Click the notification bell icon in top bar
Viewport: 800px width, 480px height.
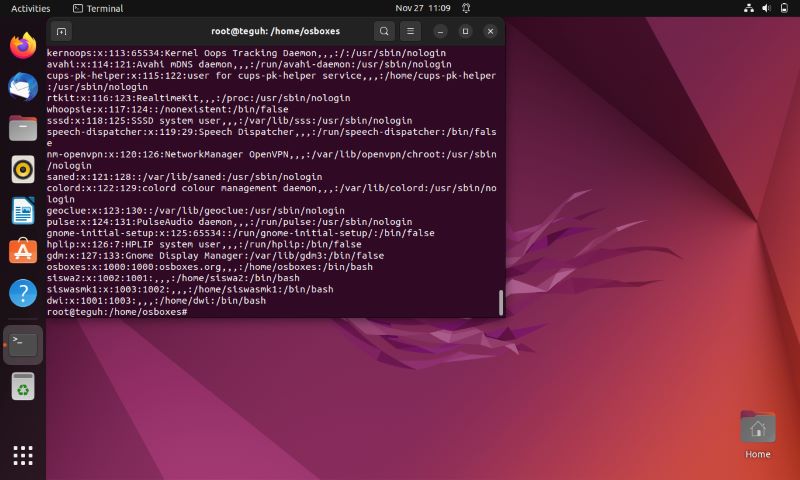[x=466, y=8]
